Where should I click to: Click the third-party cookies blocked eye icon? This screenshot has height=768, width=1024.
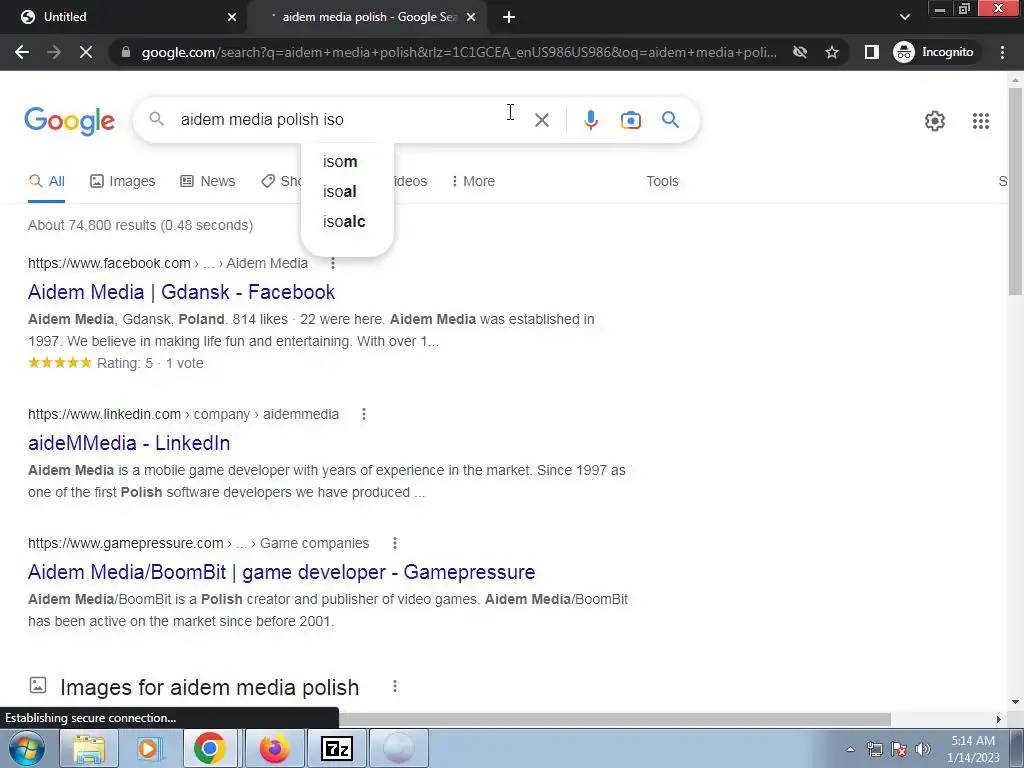tap(799, 52)
